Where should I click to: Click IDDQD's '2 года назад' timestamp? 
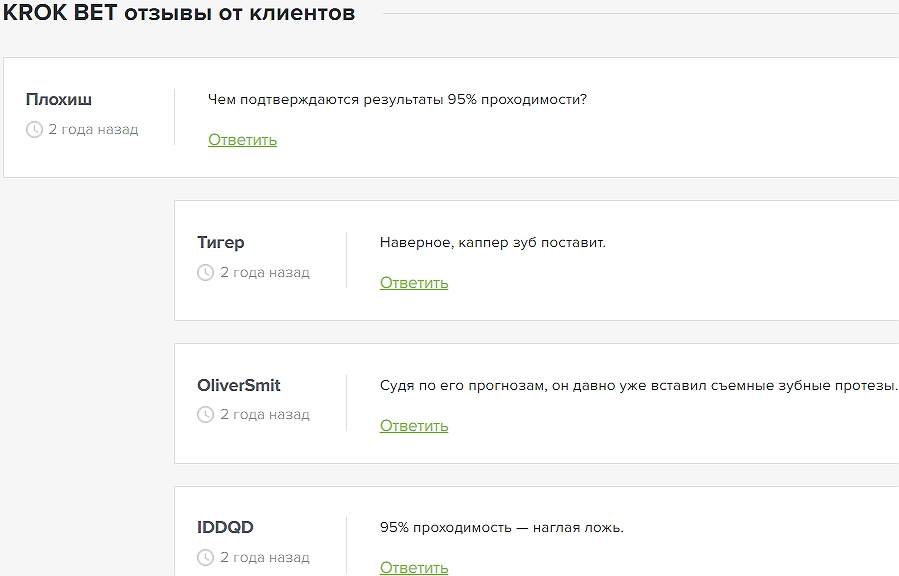[265, 558]
